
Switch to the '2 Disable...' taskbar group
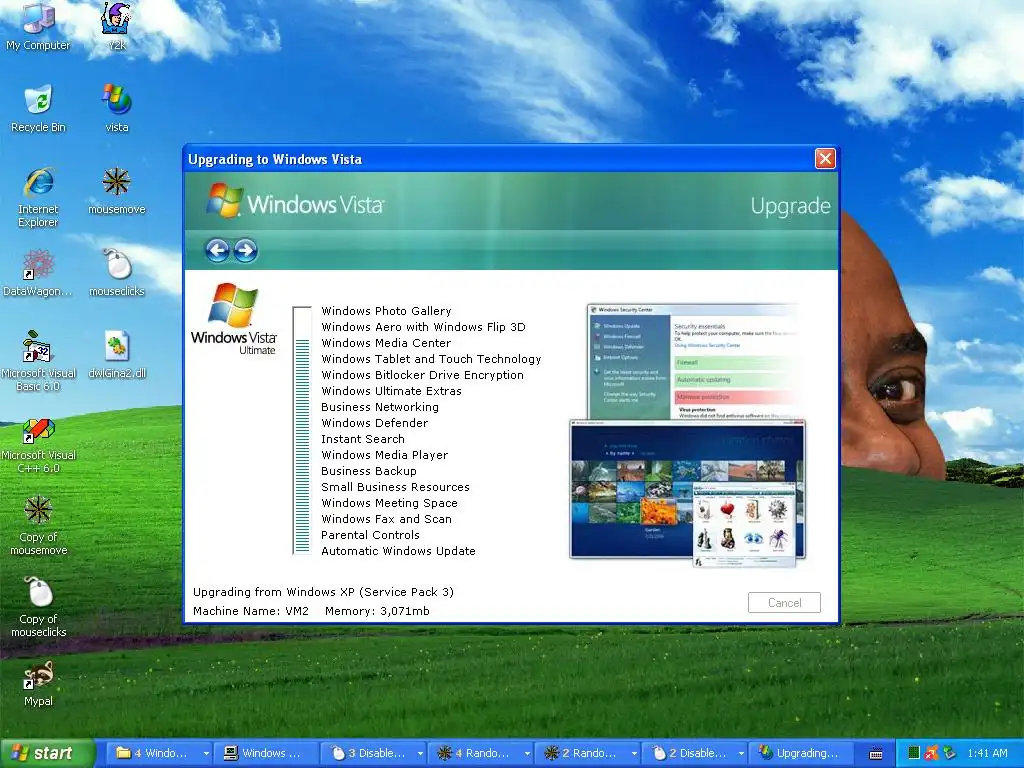[x=690, y=753]
